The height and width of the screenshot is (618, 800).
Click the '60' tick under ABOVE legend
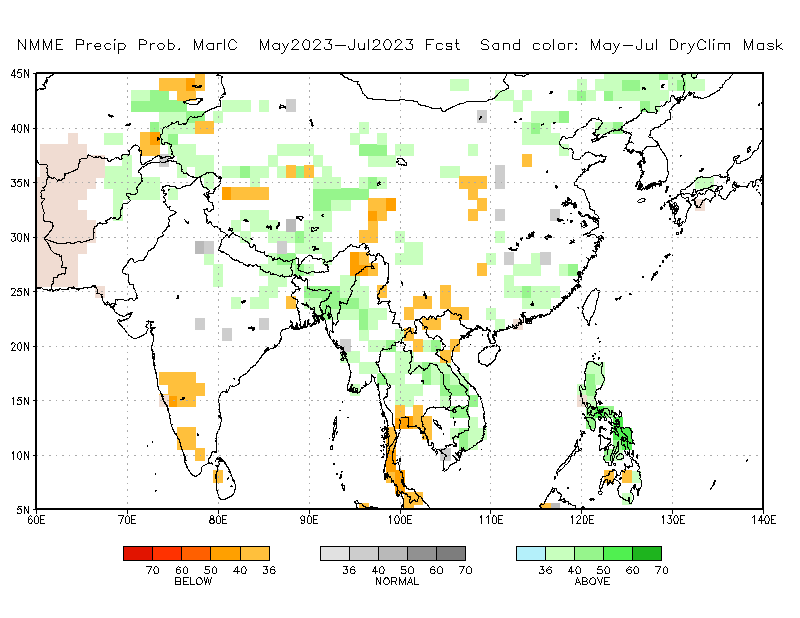pyautogui.click(x=633, y=570)
